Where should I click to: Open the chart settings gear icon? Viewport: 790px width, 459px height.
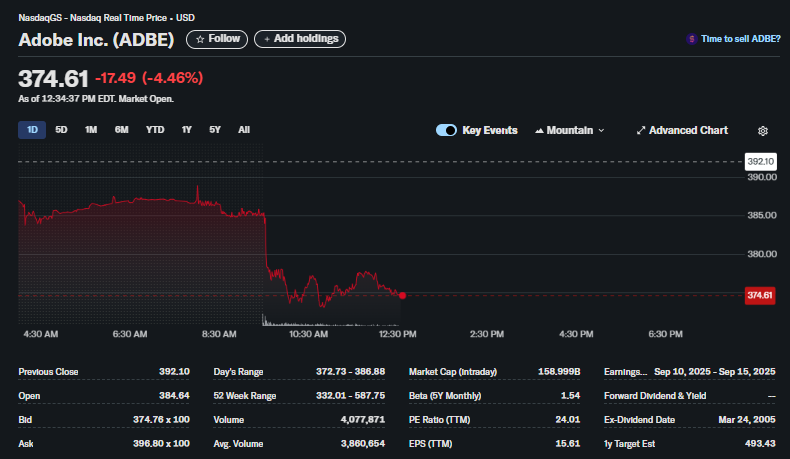[763, 131]
